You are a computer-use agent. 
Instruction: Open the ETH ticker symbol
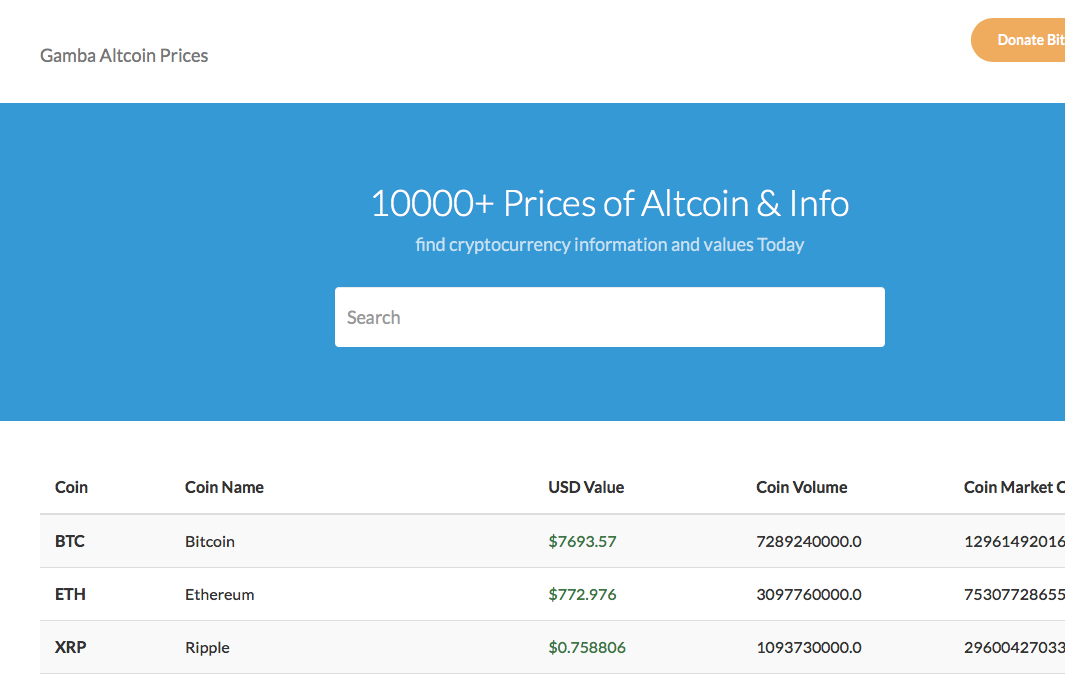(70, 594)
